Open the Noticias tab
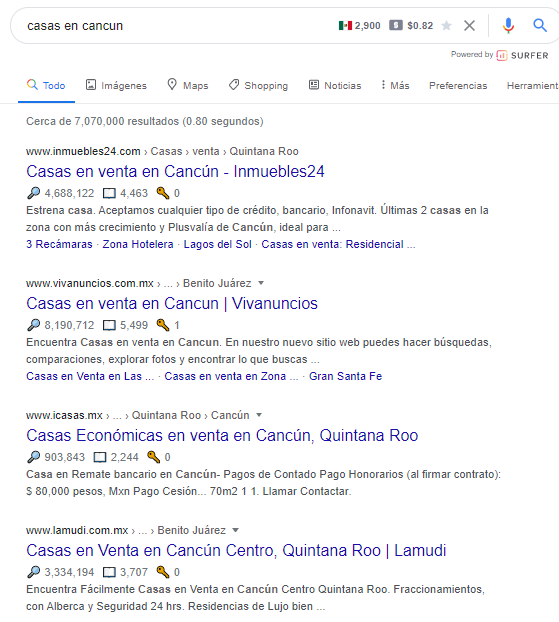Screen dimensions: 559x622 coord(335,85)
